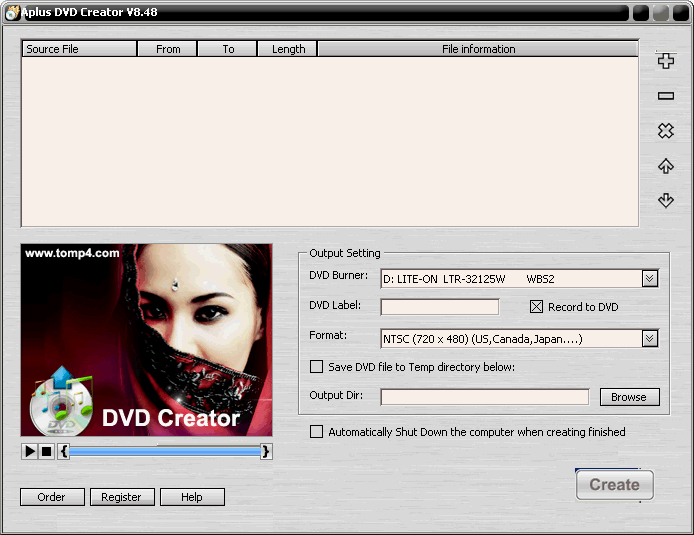Click the From column header

pyautogui.click(x=167, y=49)
